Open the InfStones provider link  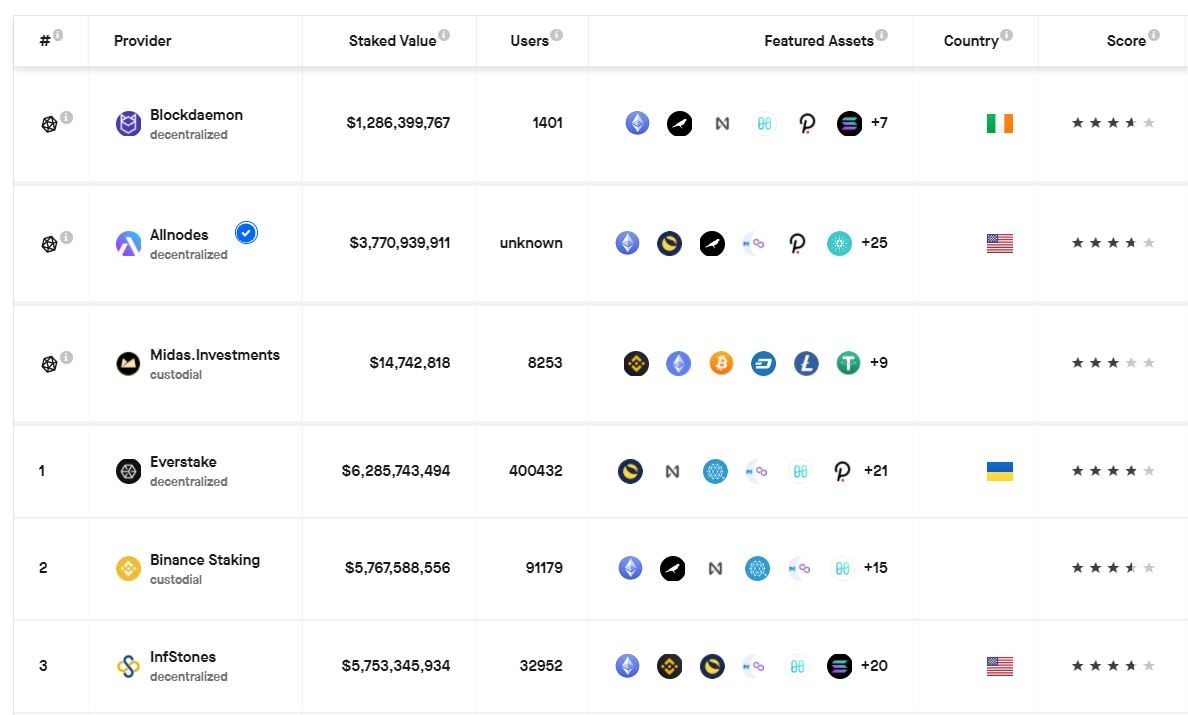point(183,657)
